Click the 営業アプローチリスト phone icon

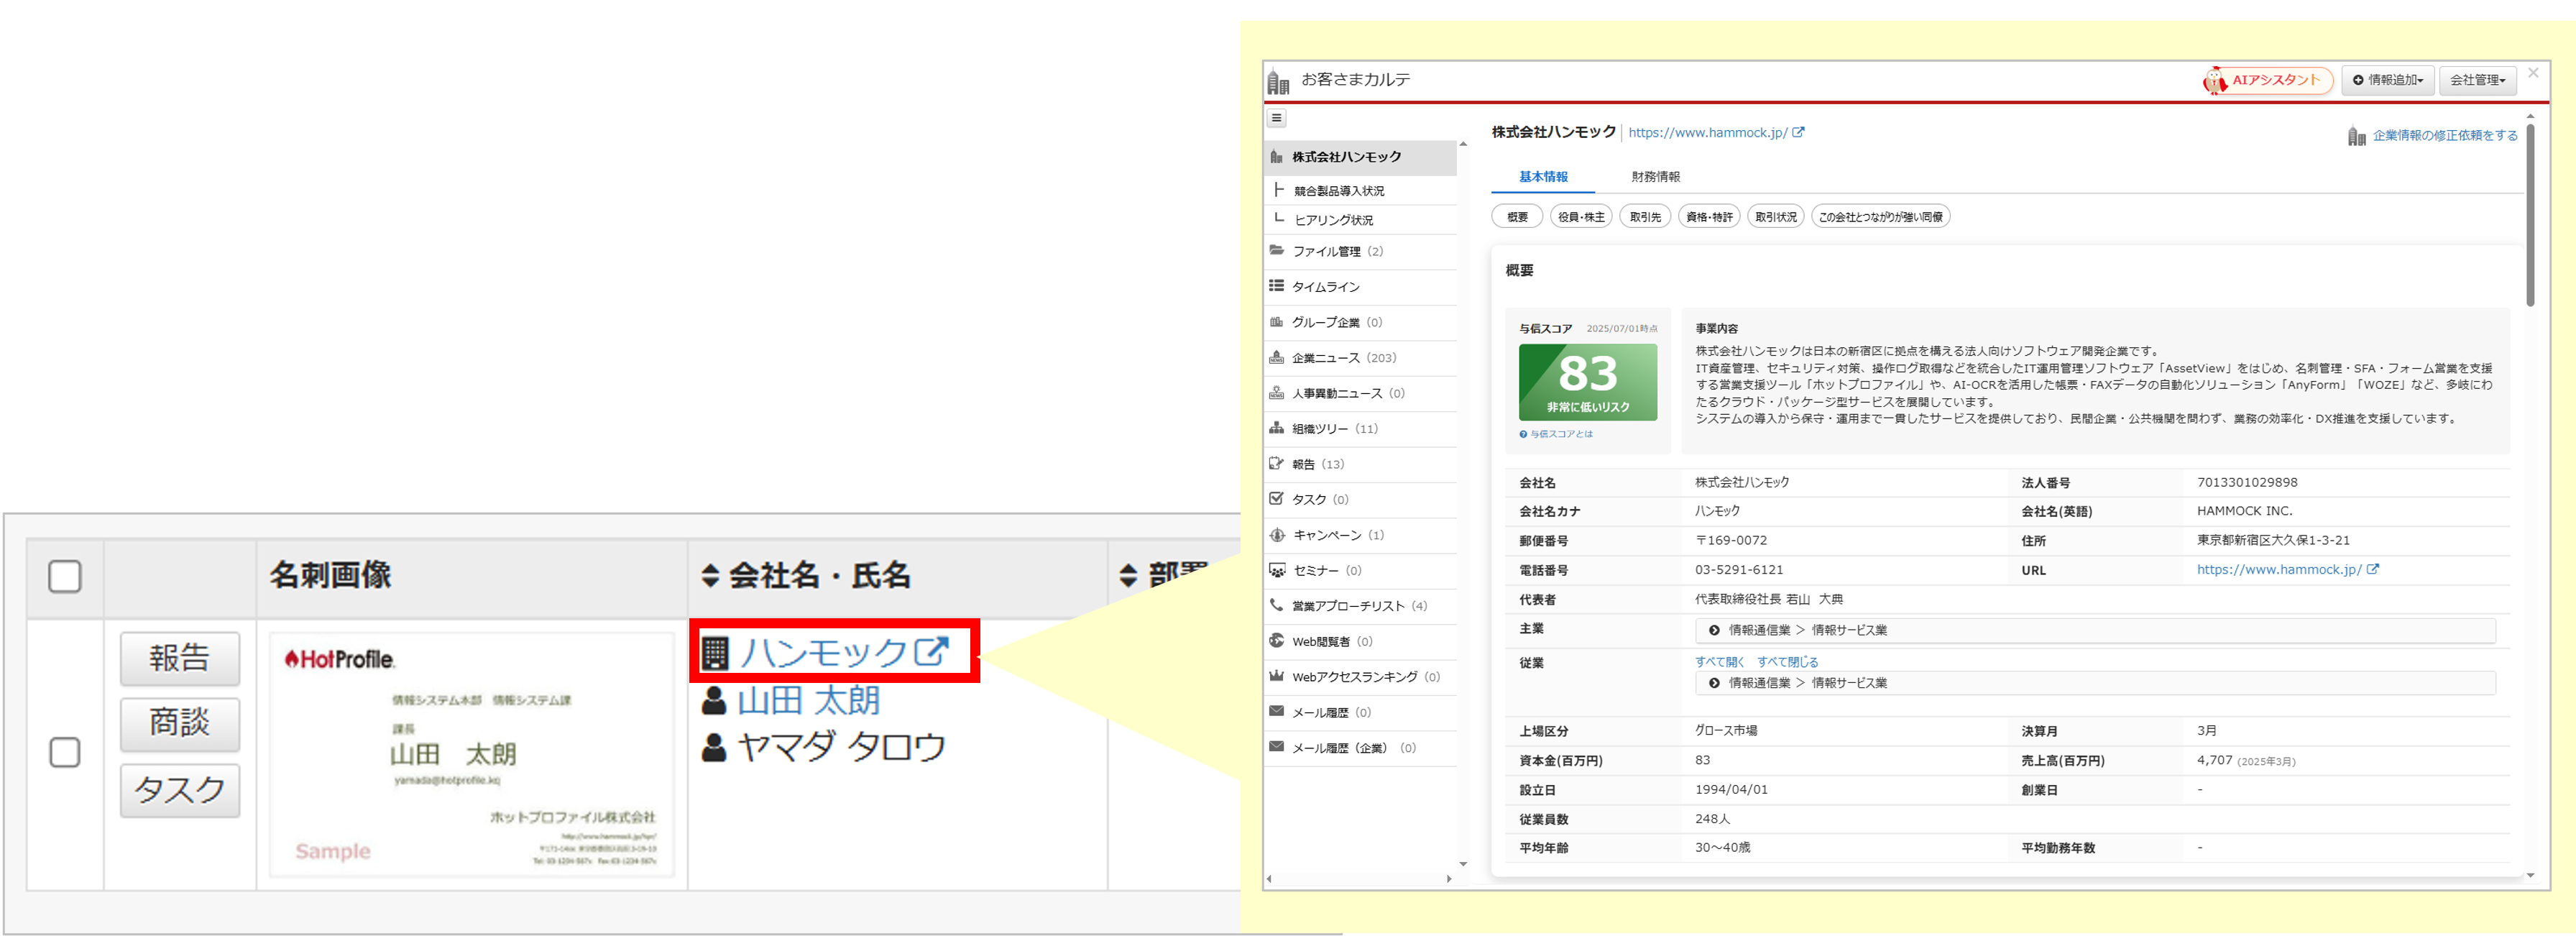(x=1276, y=605)
